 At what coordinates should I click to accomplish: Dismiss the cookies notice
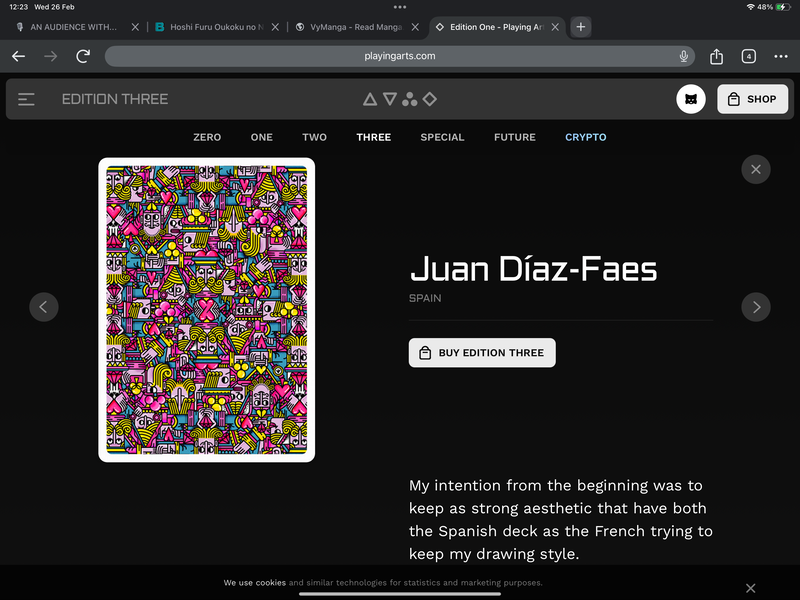point(750,588)
